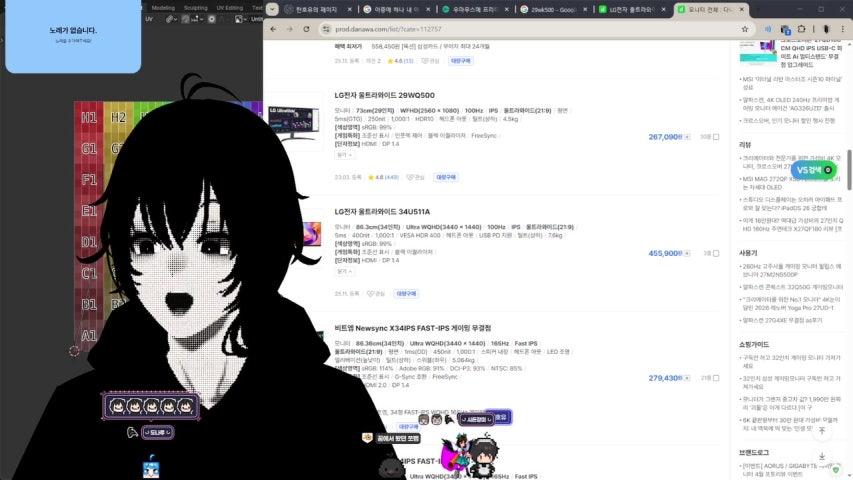Check the compare box for Newsync X34IPS
The height and width of the screenshot is (480, 853).
[716, 378]
